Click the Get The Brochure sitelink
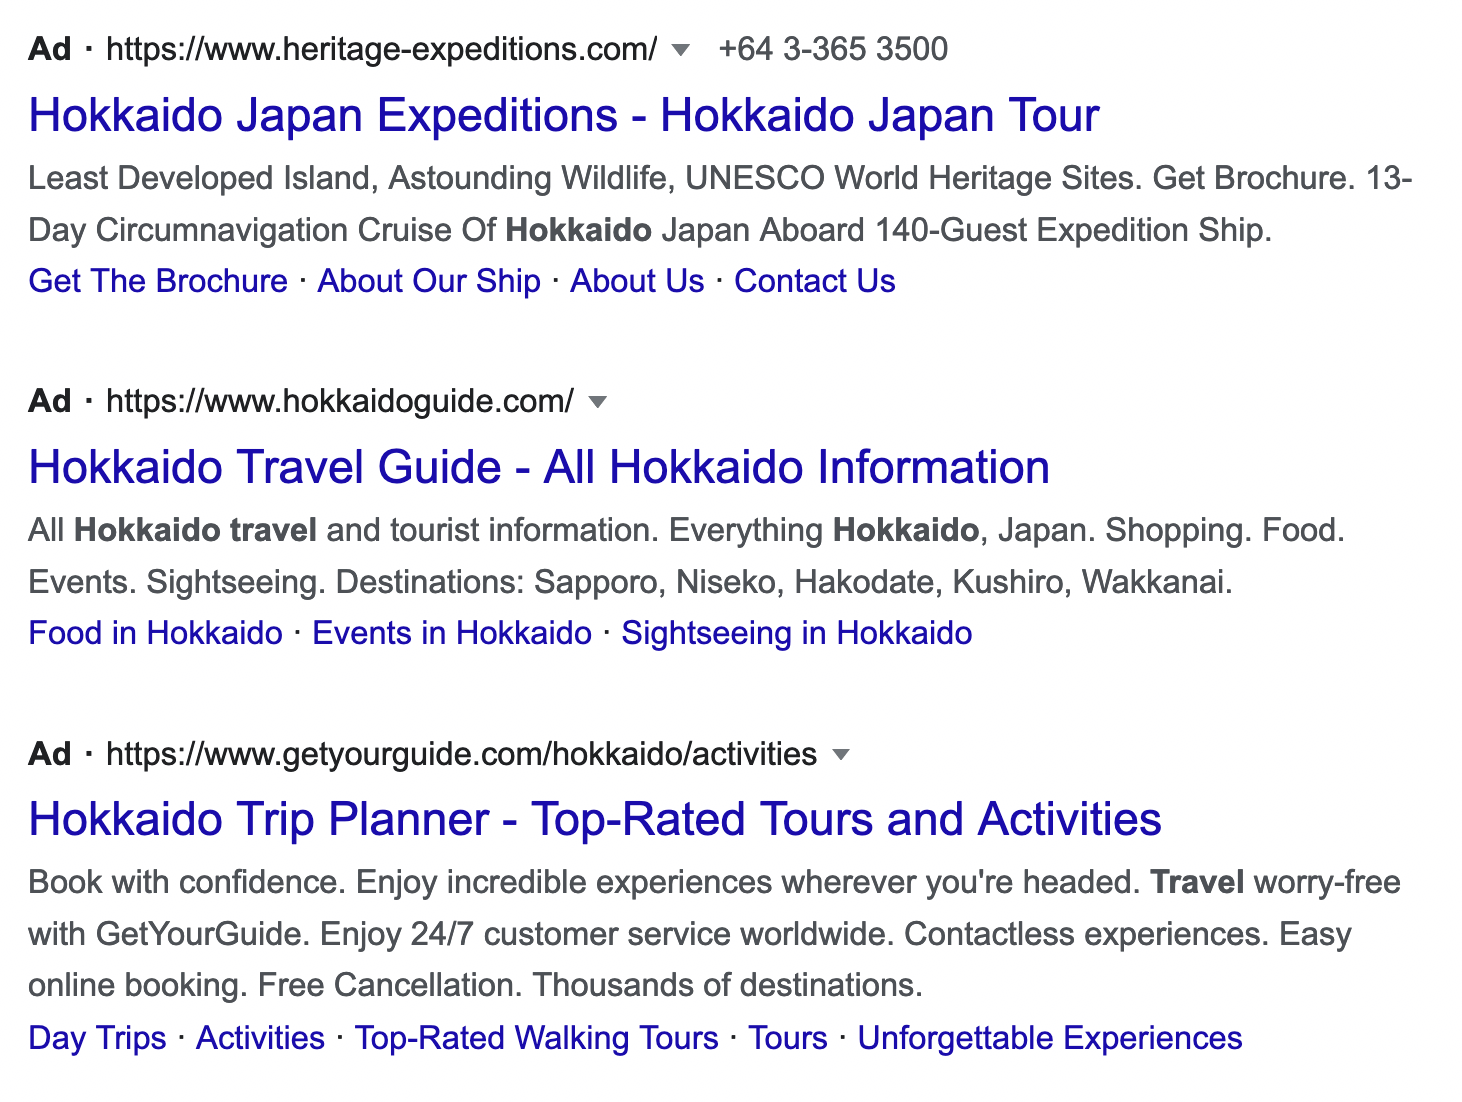This screenshot has height=1102, width=1462. [158, 281]
